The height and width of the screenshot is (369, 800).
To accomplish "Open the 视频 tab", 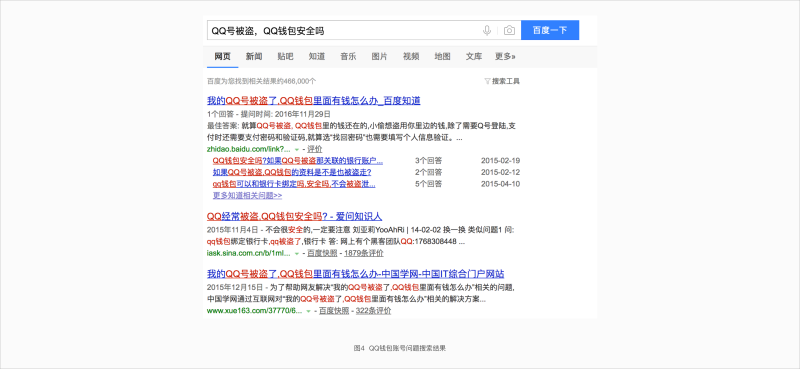I will point(411,57).
